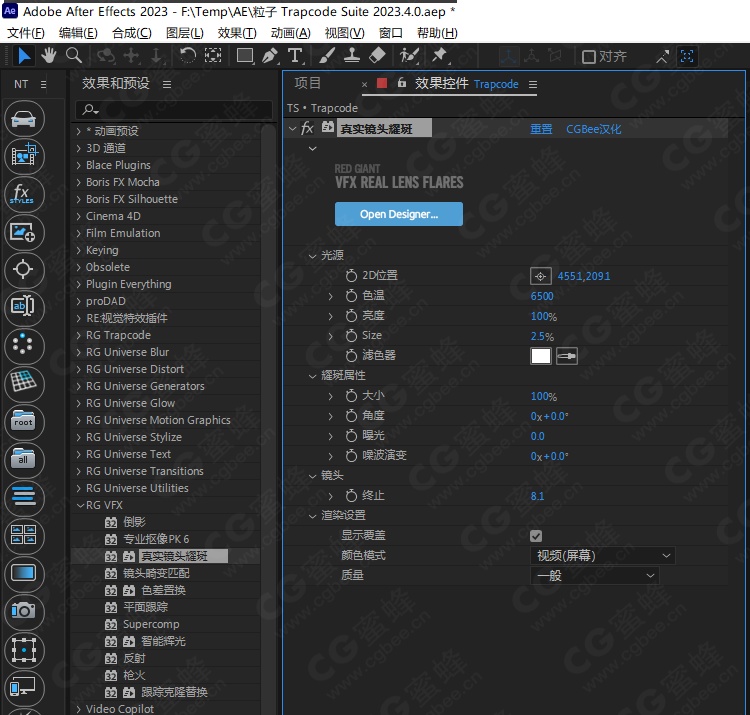
Task: Select the Eraser tool
Action: point(377,56)
